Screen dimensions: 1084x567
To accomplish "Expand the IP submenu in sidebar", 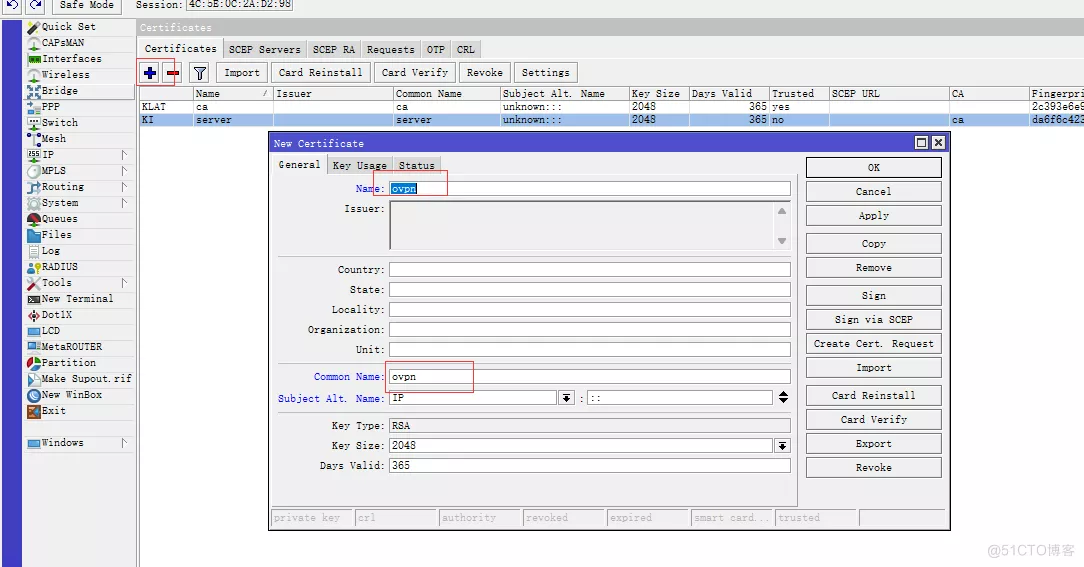I will pos(125,155).
